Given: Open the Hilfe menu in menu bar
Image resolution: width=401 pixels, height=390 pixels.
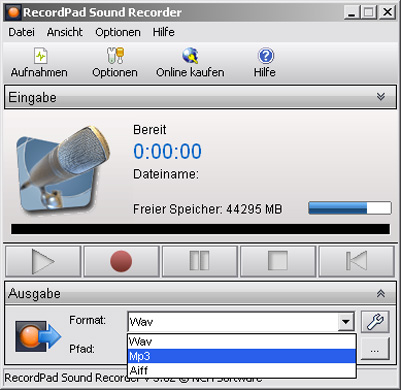Looking at the screenshot, I should (164, 32).
